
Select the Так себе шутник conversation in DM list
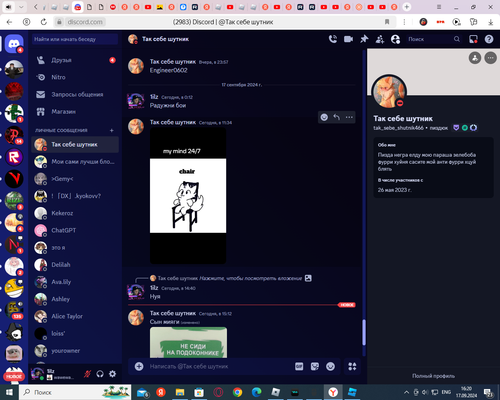(x=75, y=145)
